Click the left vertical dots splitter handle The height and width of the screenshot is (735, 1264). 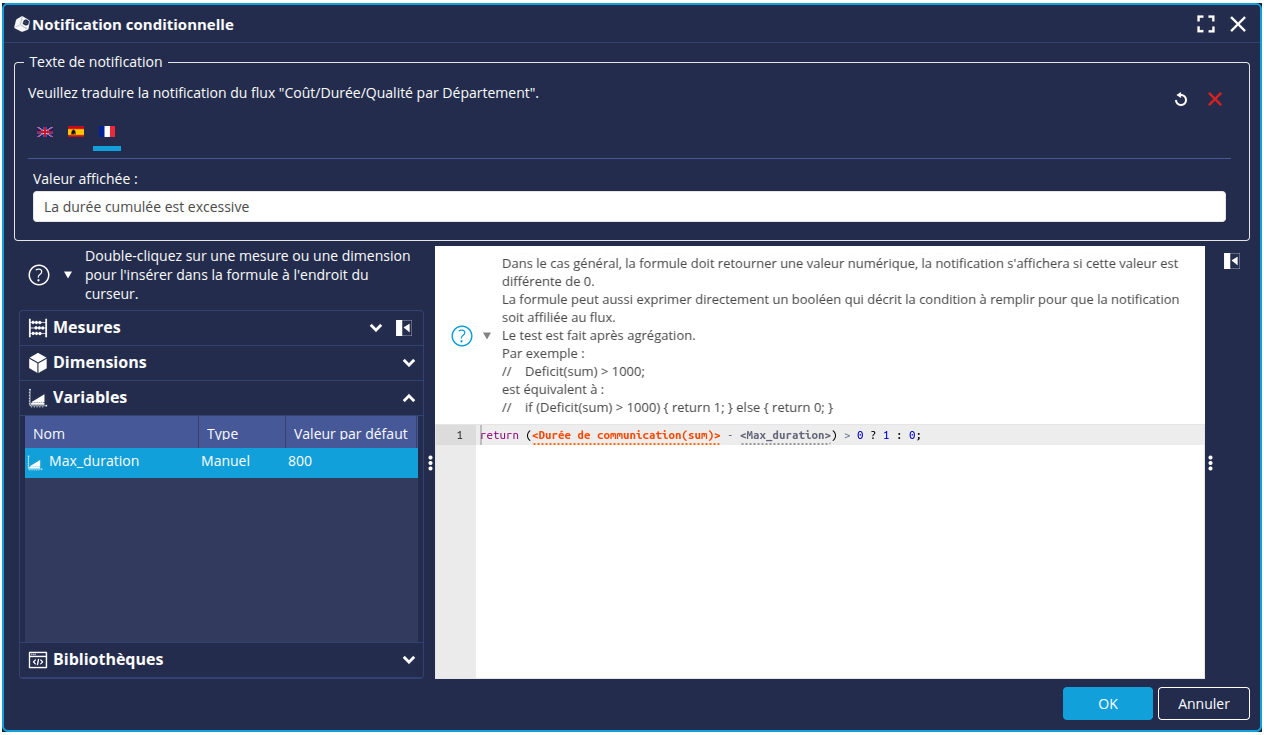pyautogui.click(x=430, y=463)
